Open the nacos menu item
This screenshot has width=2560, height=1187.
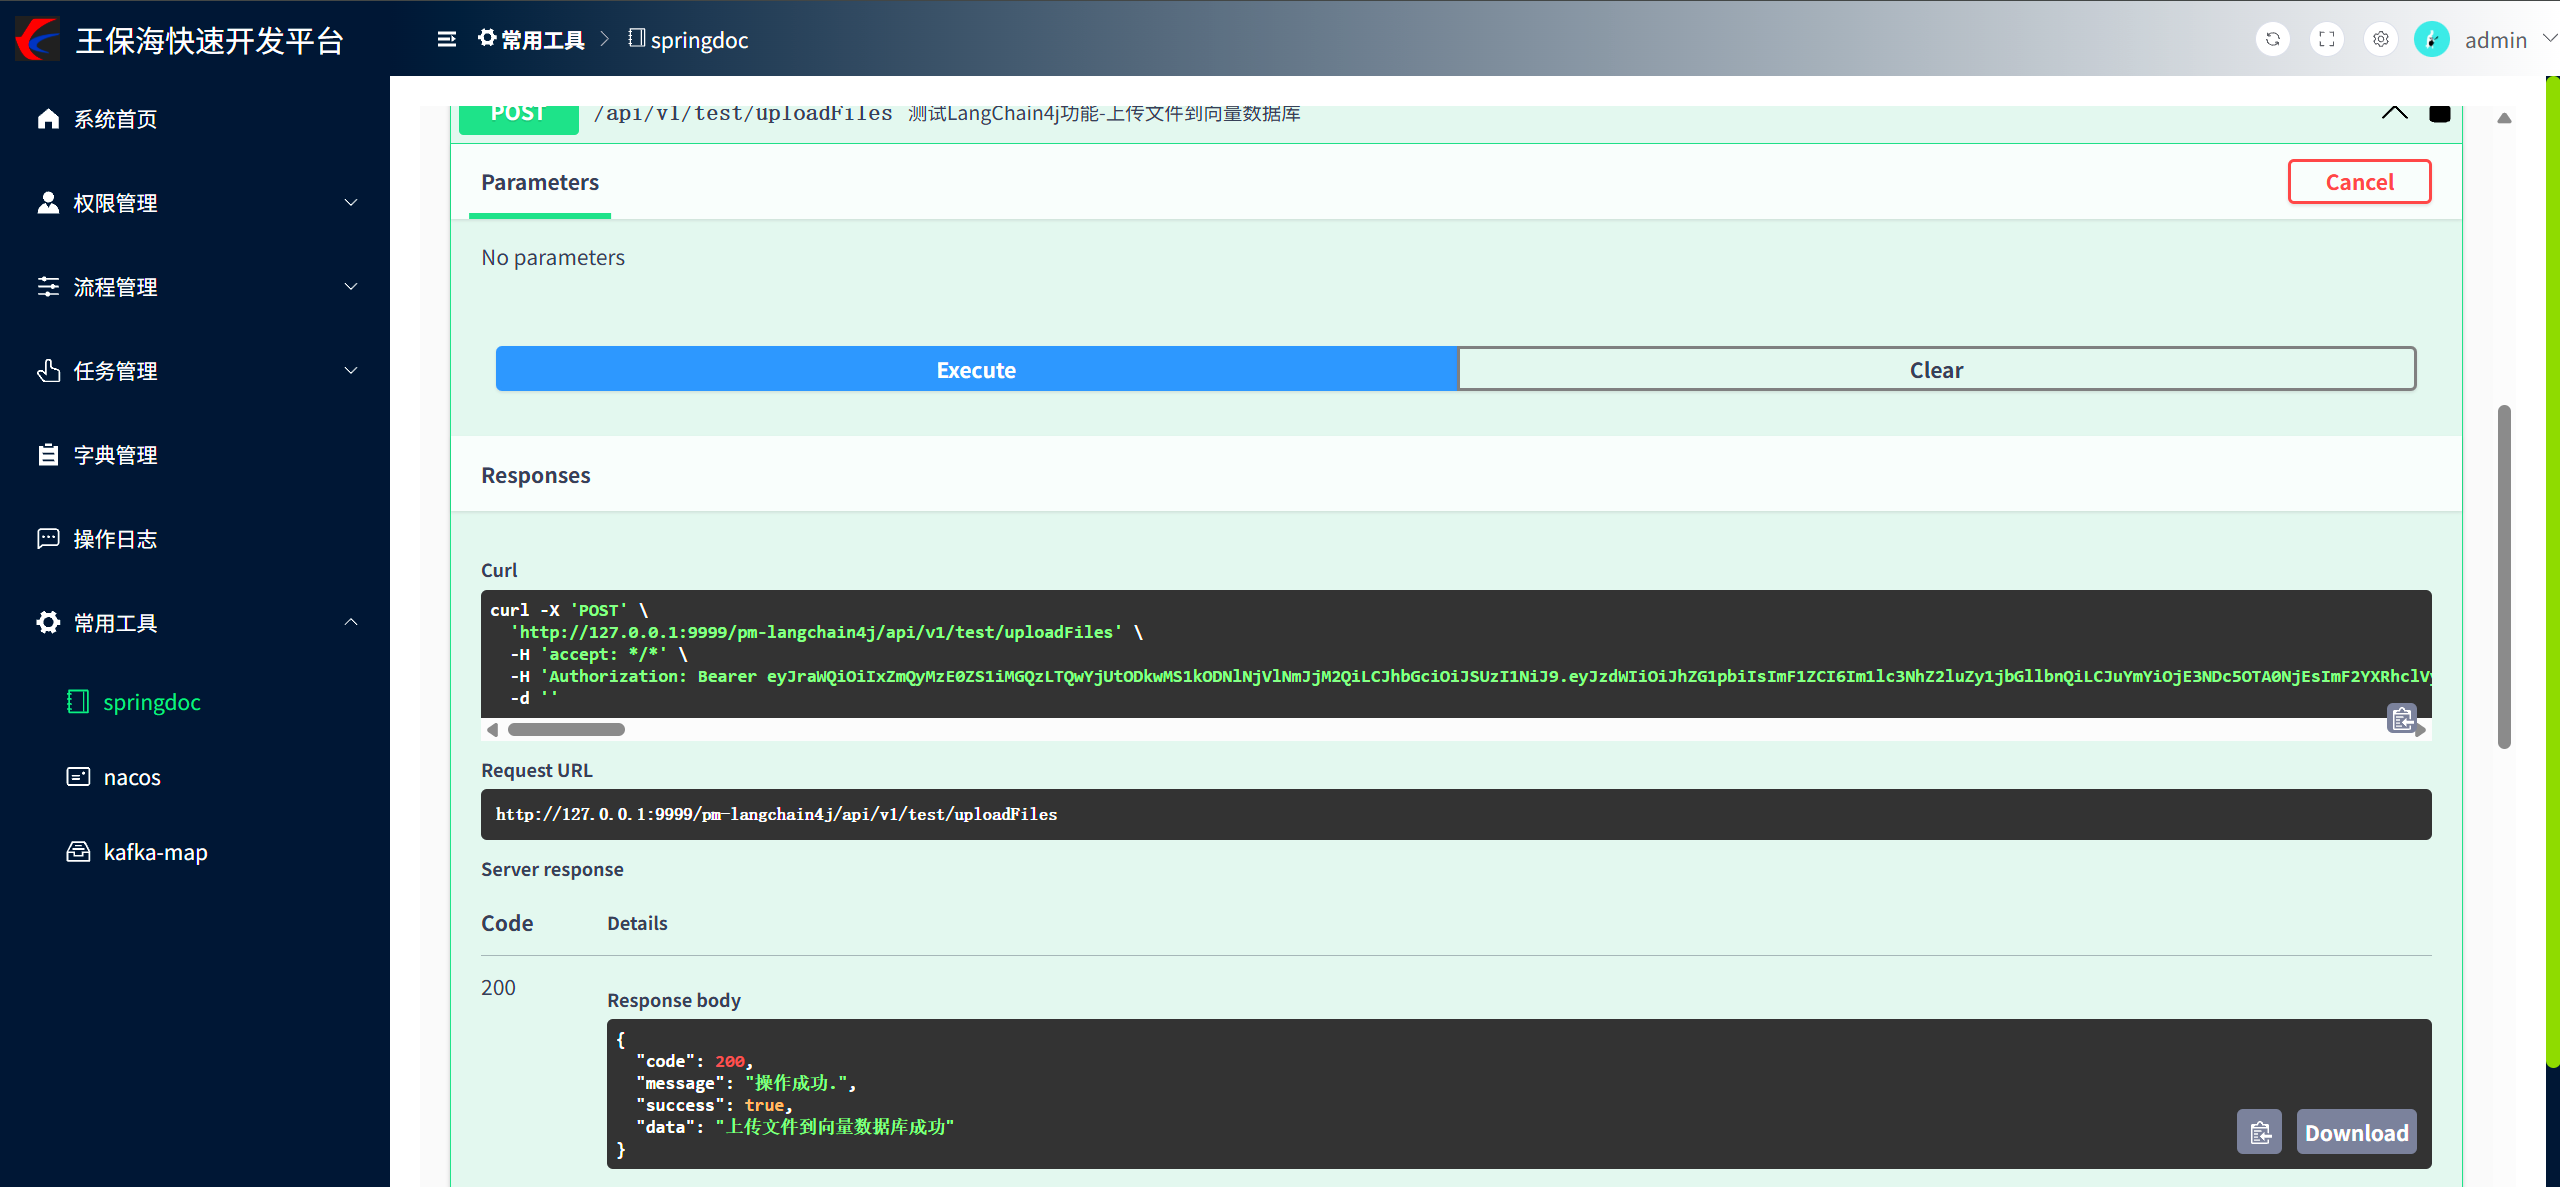132,777
